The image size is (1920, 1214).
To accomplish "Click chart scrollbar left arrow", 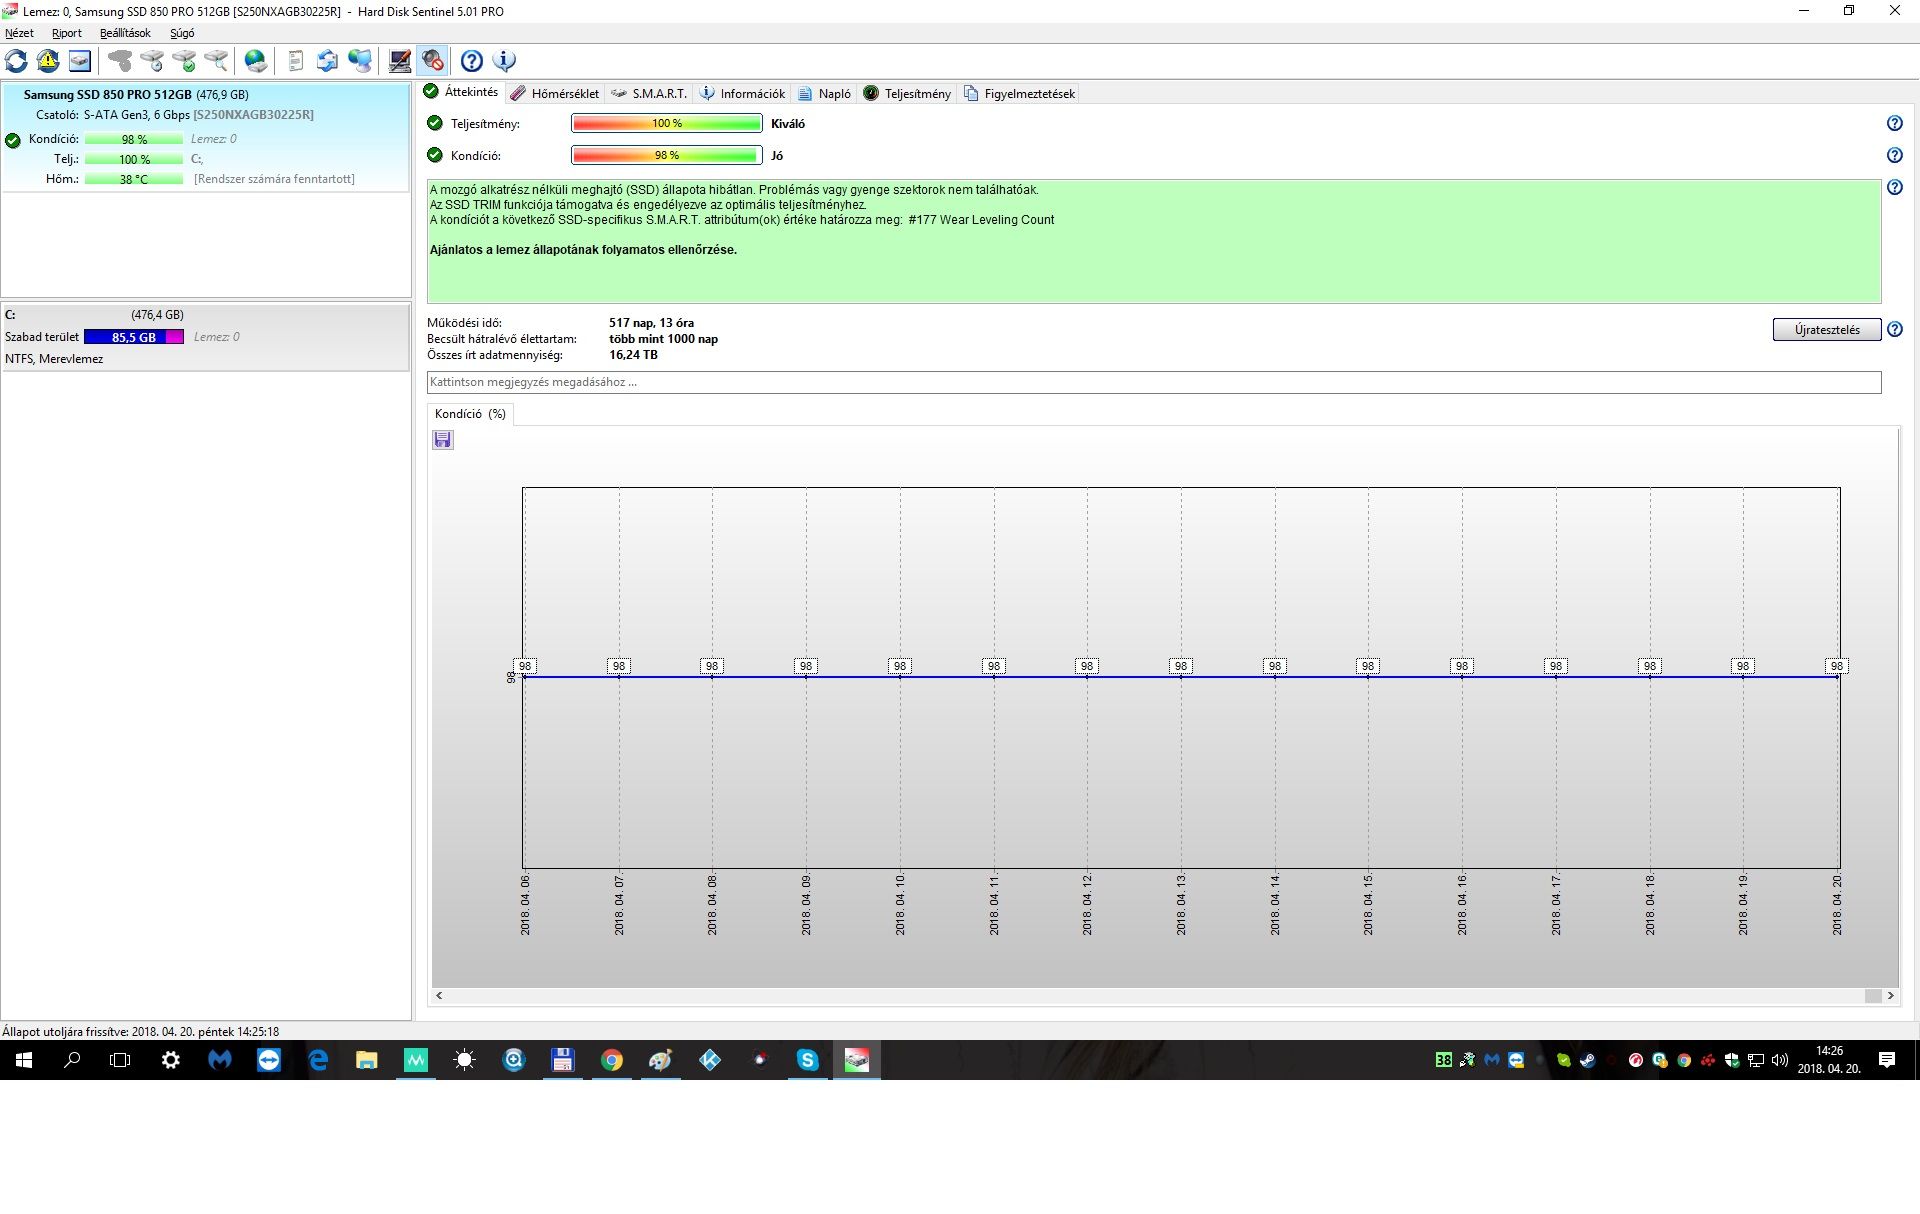I will (439, 996).
